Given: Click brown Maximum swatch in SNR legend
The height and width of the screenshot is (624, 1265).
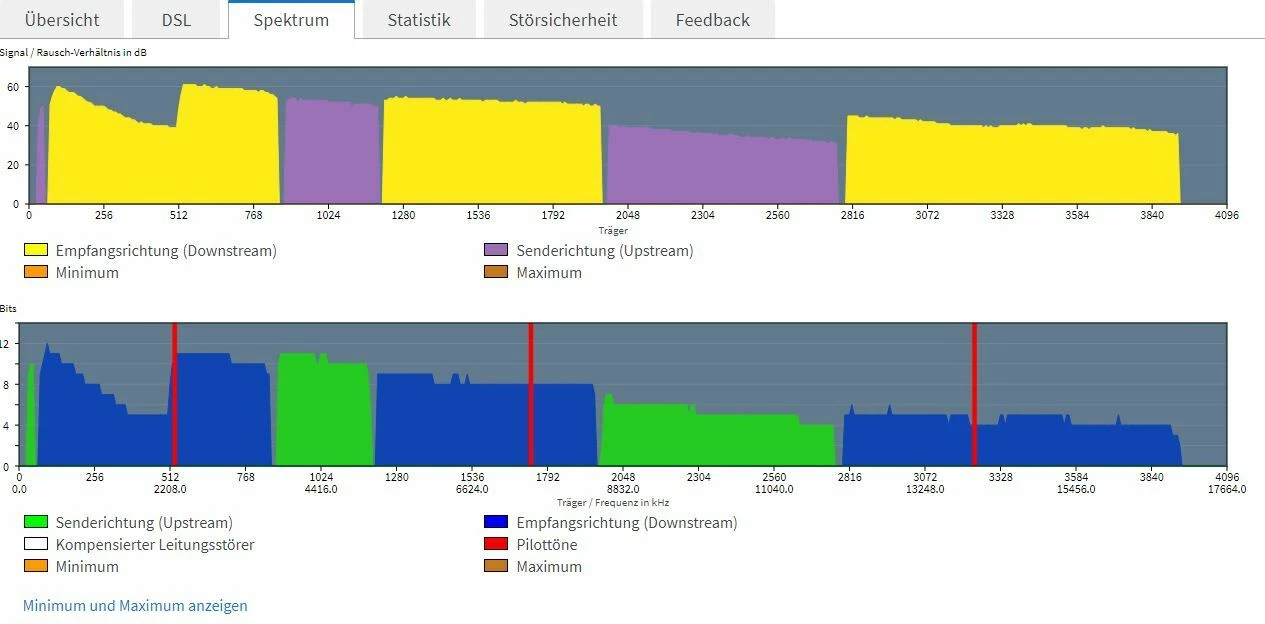Looking at the screenshot, I should (496, 272).
